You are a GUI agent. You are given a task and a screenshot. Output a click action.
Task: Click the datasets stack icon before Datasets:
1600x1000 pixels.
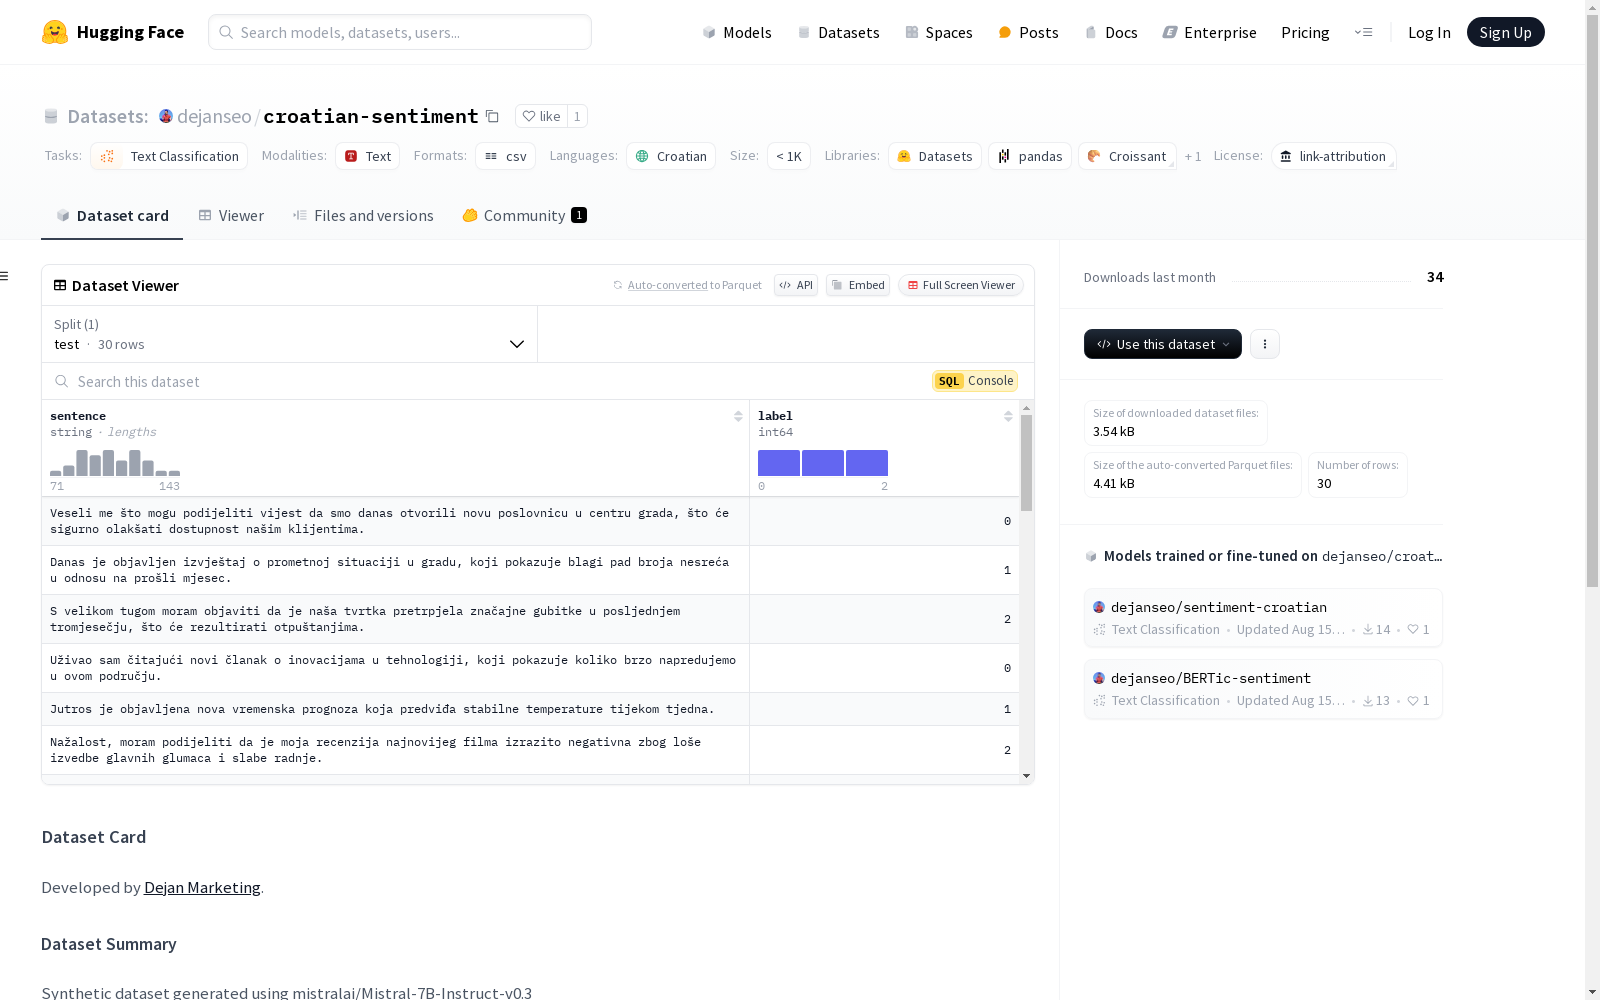click(51, 116)
